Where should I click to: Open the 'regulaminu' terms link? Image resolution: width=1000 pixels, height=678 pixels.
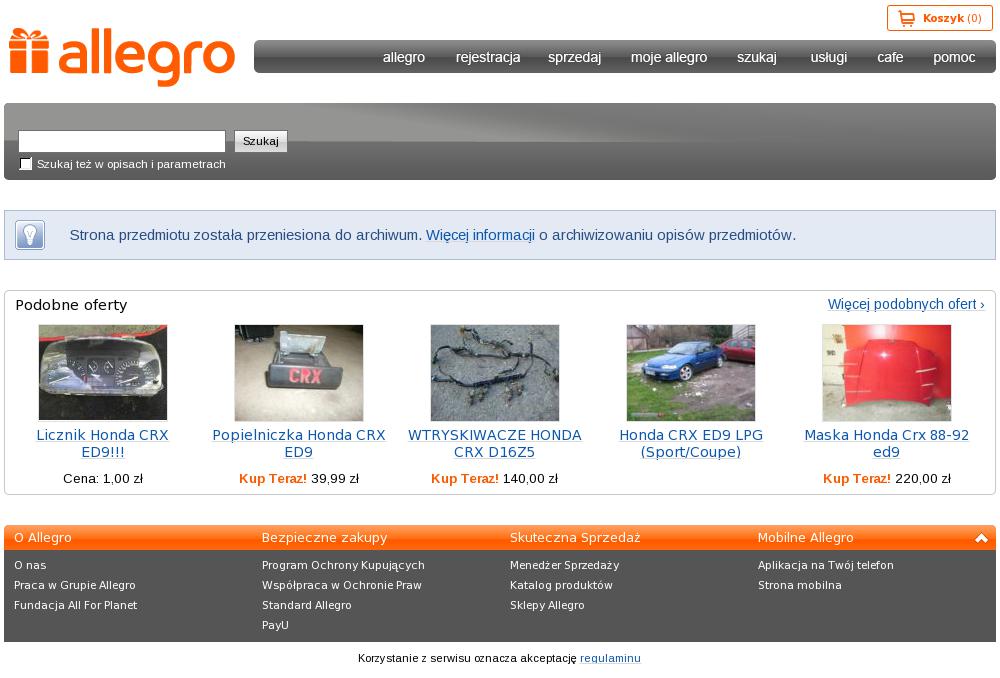tap(610, 658)
